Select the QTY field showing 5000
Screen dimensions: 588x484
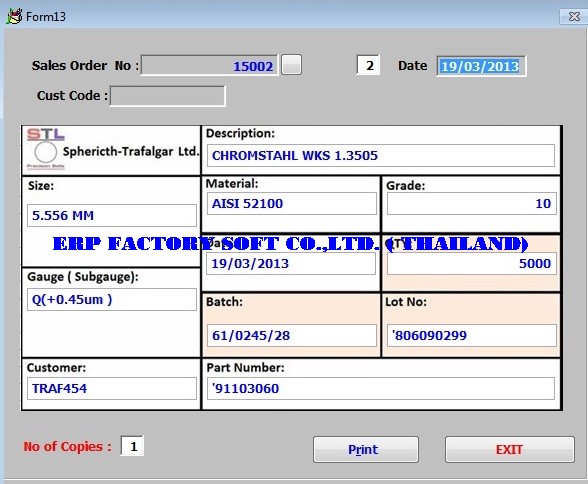pos(472,264)
